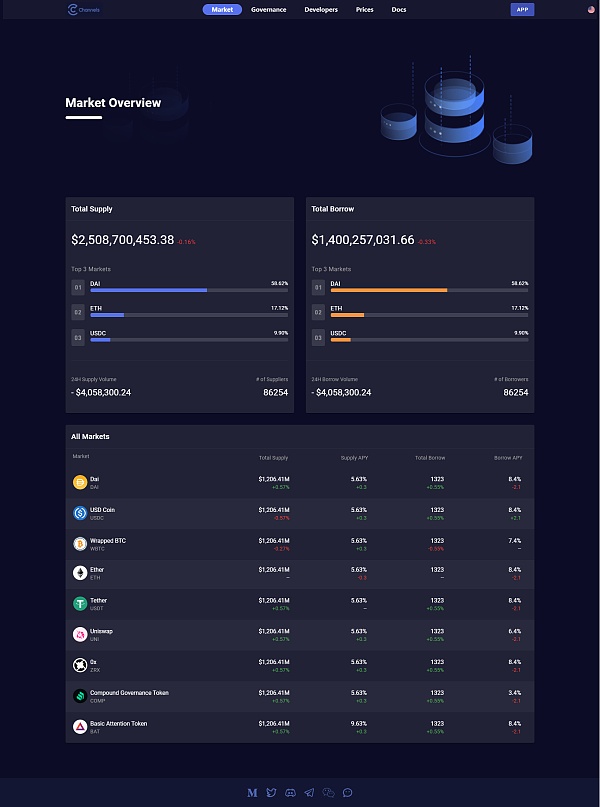This screenshot has height=807, width=600.
Task: Click the Basic Attention Token icon
Action: [80, 726]
